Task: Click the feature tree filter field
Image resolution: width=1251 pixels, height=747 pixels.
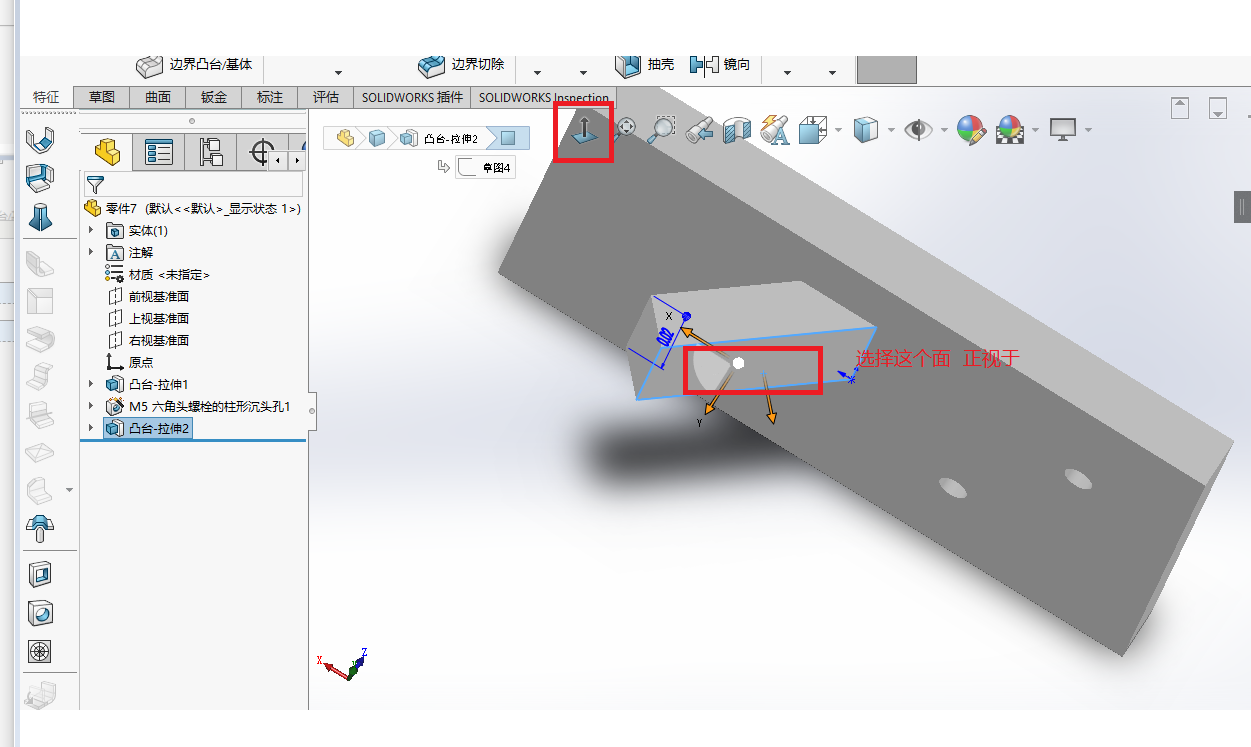Action: click(194, 185)
